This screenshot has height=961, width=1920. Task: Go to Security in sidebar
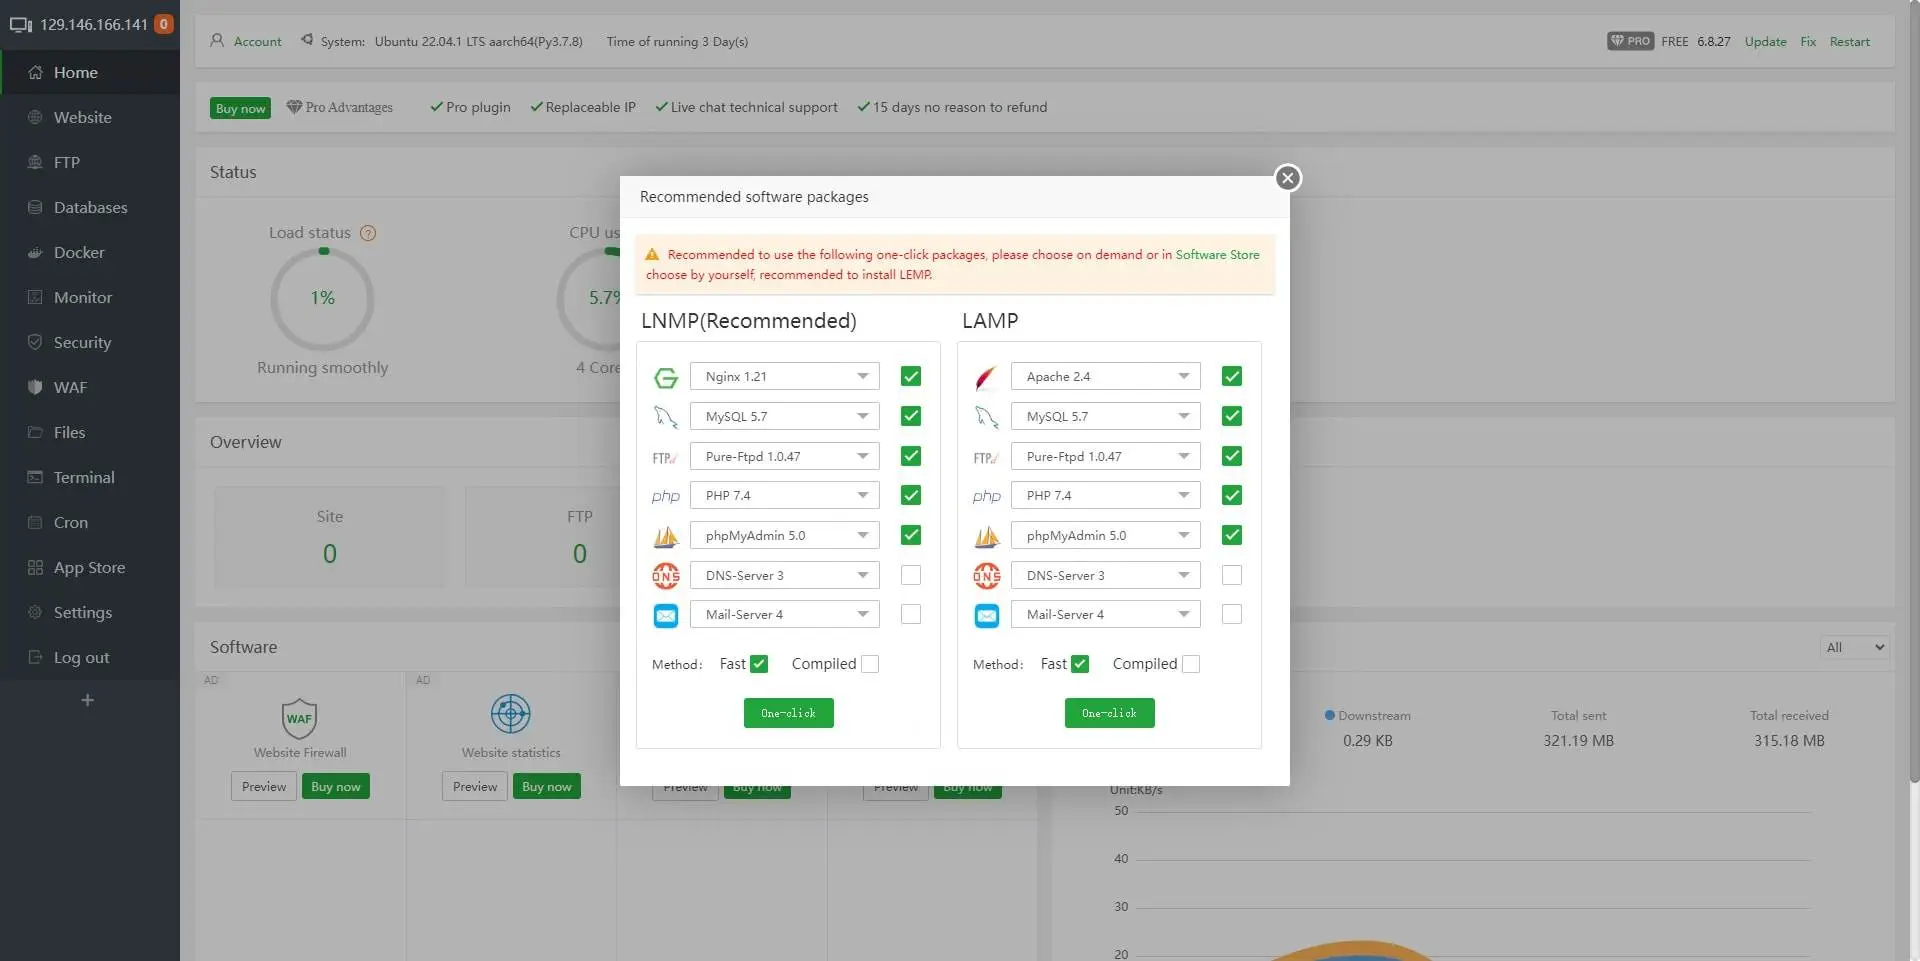[x=90, y=342]
